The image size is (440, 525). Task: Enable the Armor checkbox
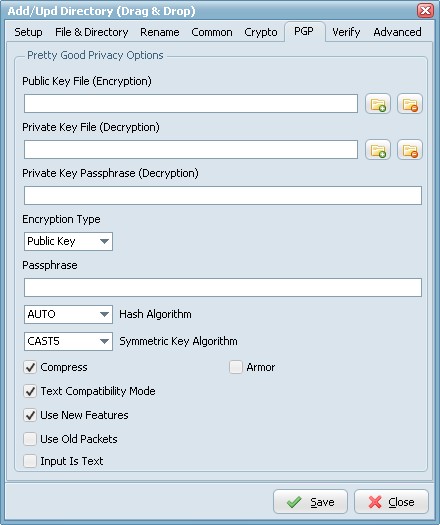[236, 367]
